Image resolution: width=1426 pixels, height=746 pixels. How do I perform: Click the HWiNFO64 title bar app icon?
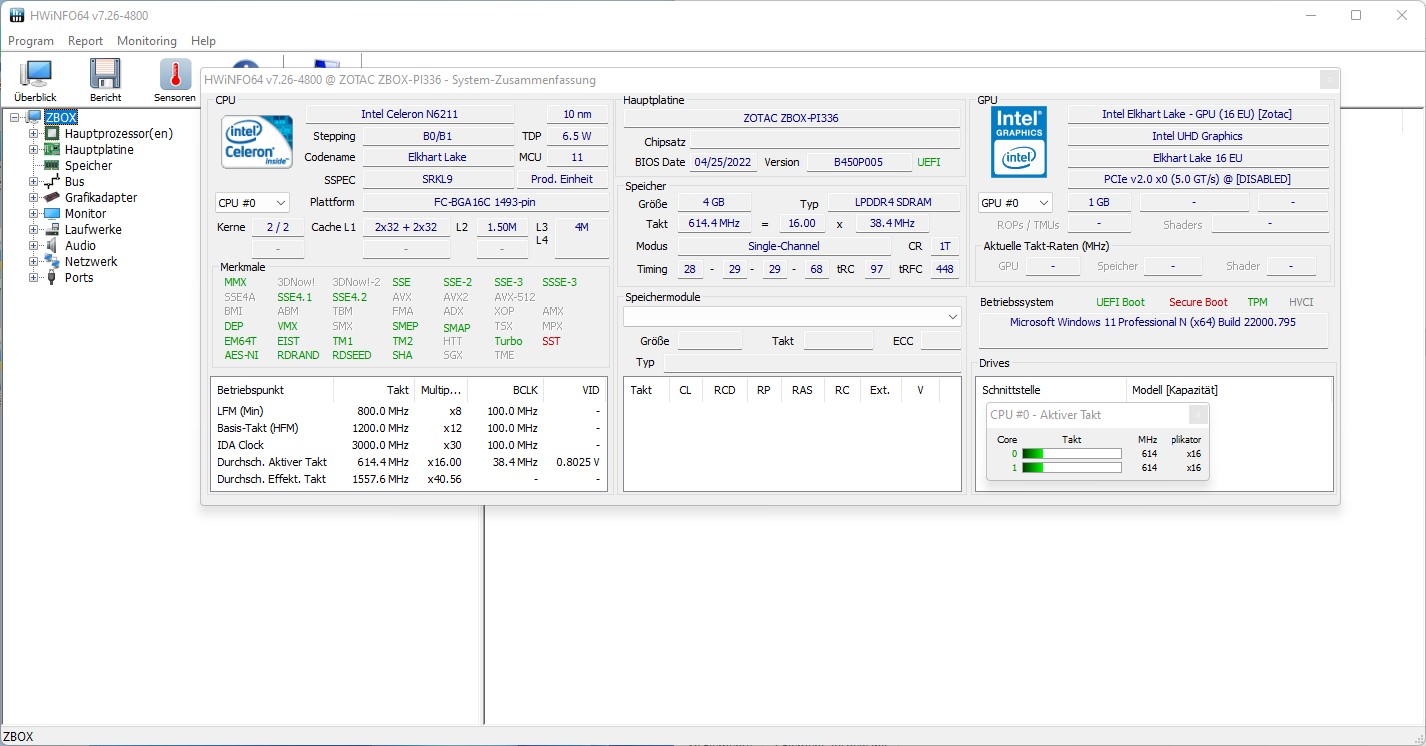17,16
